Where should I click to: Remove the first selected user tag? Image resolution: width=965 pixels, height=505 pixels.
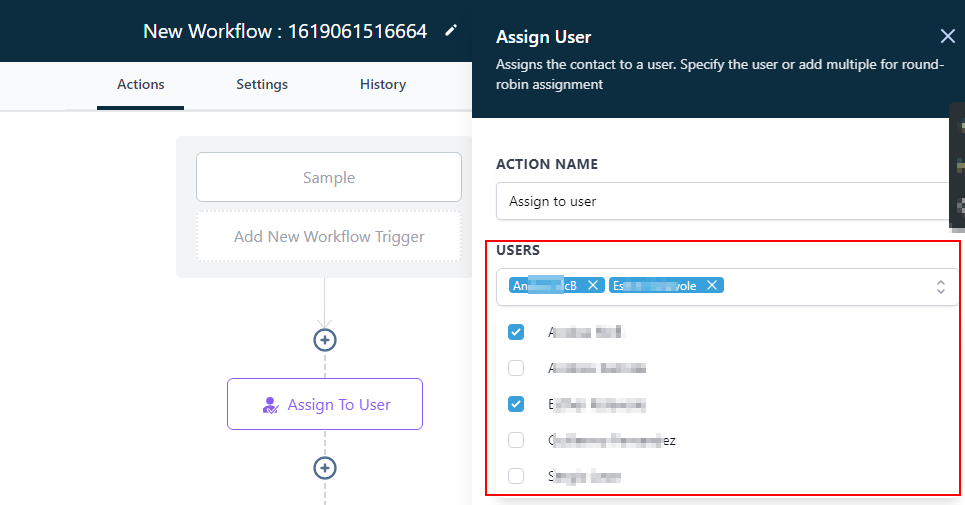point(593,286)
